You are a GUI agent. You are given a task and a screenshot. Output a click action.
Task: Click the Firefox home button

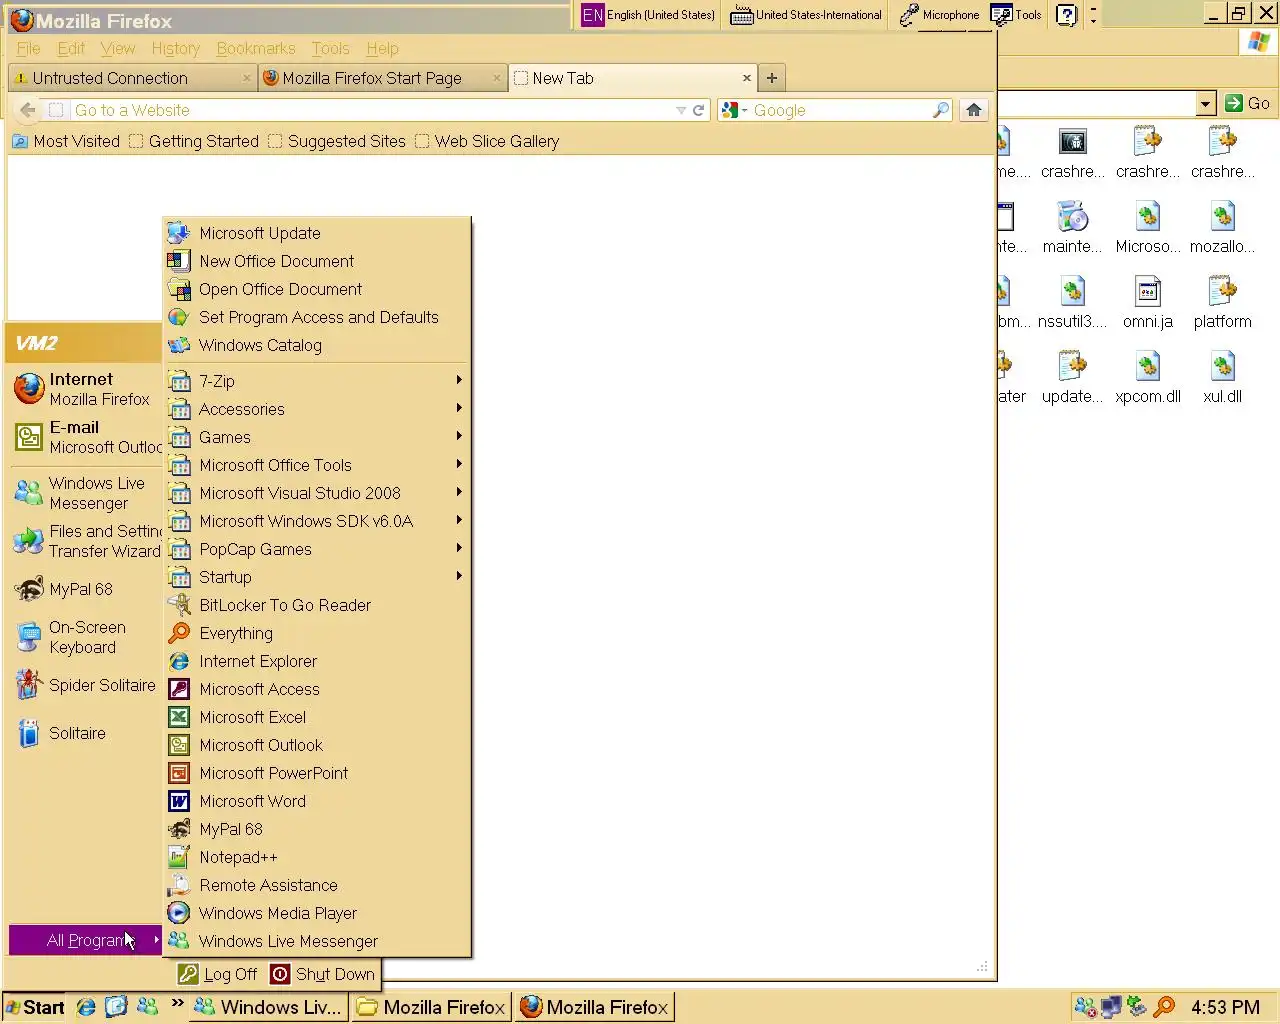tap(973, 110)
